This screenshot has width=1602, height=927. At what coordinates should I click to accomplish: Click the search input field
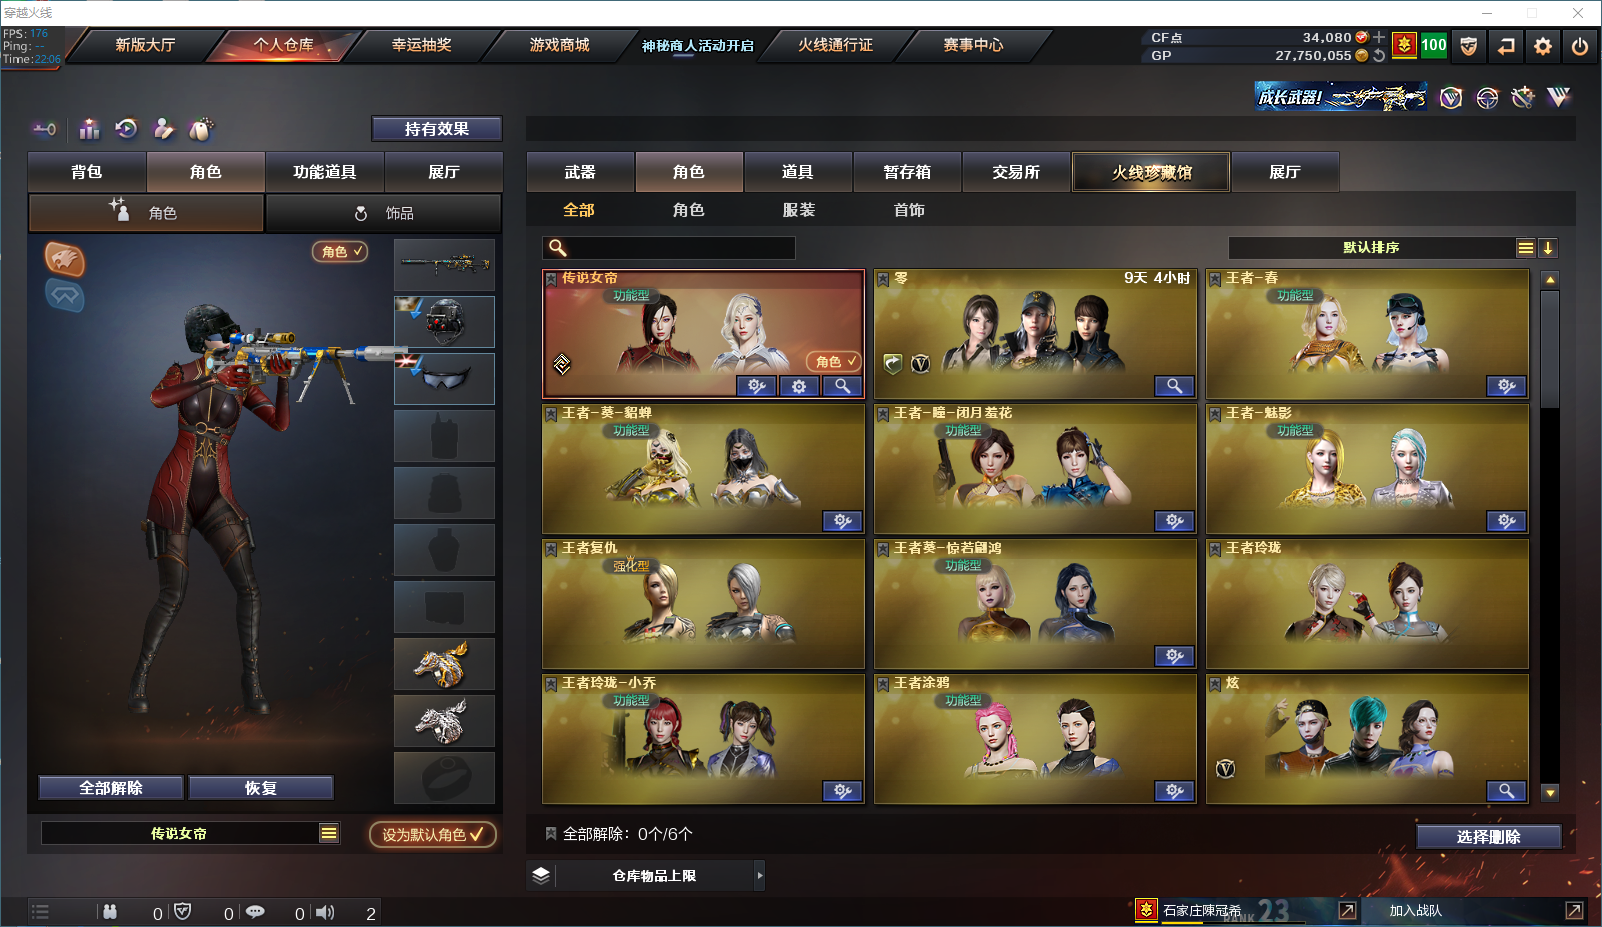pyautogui.click(x=669, y=248)
